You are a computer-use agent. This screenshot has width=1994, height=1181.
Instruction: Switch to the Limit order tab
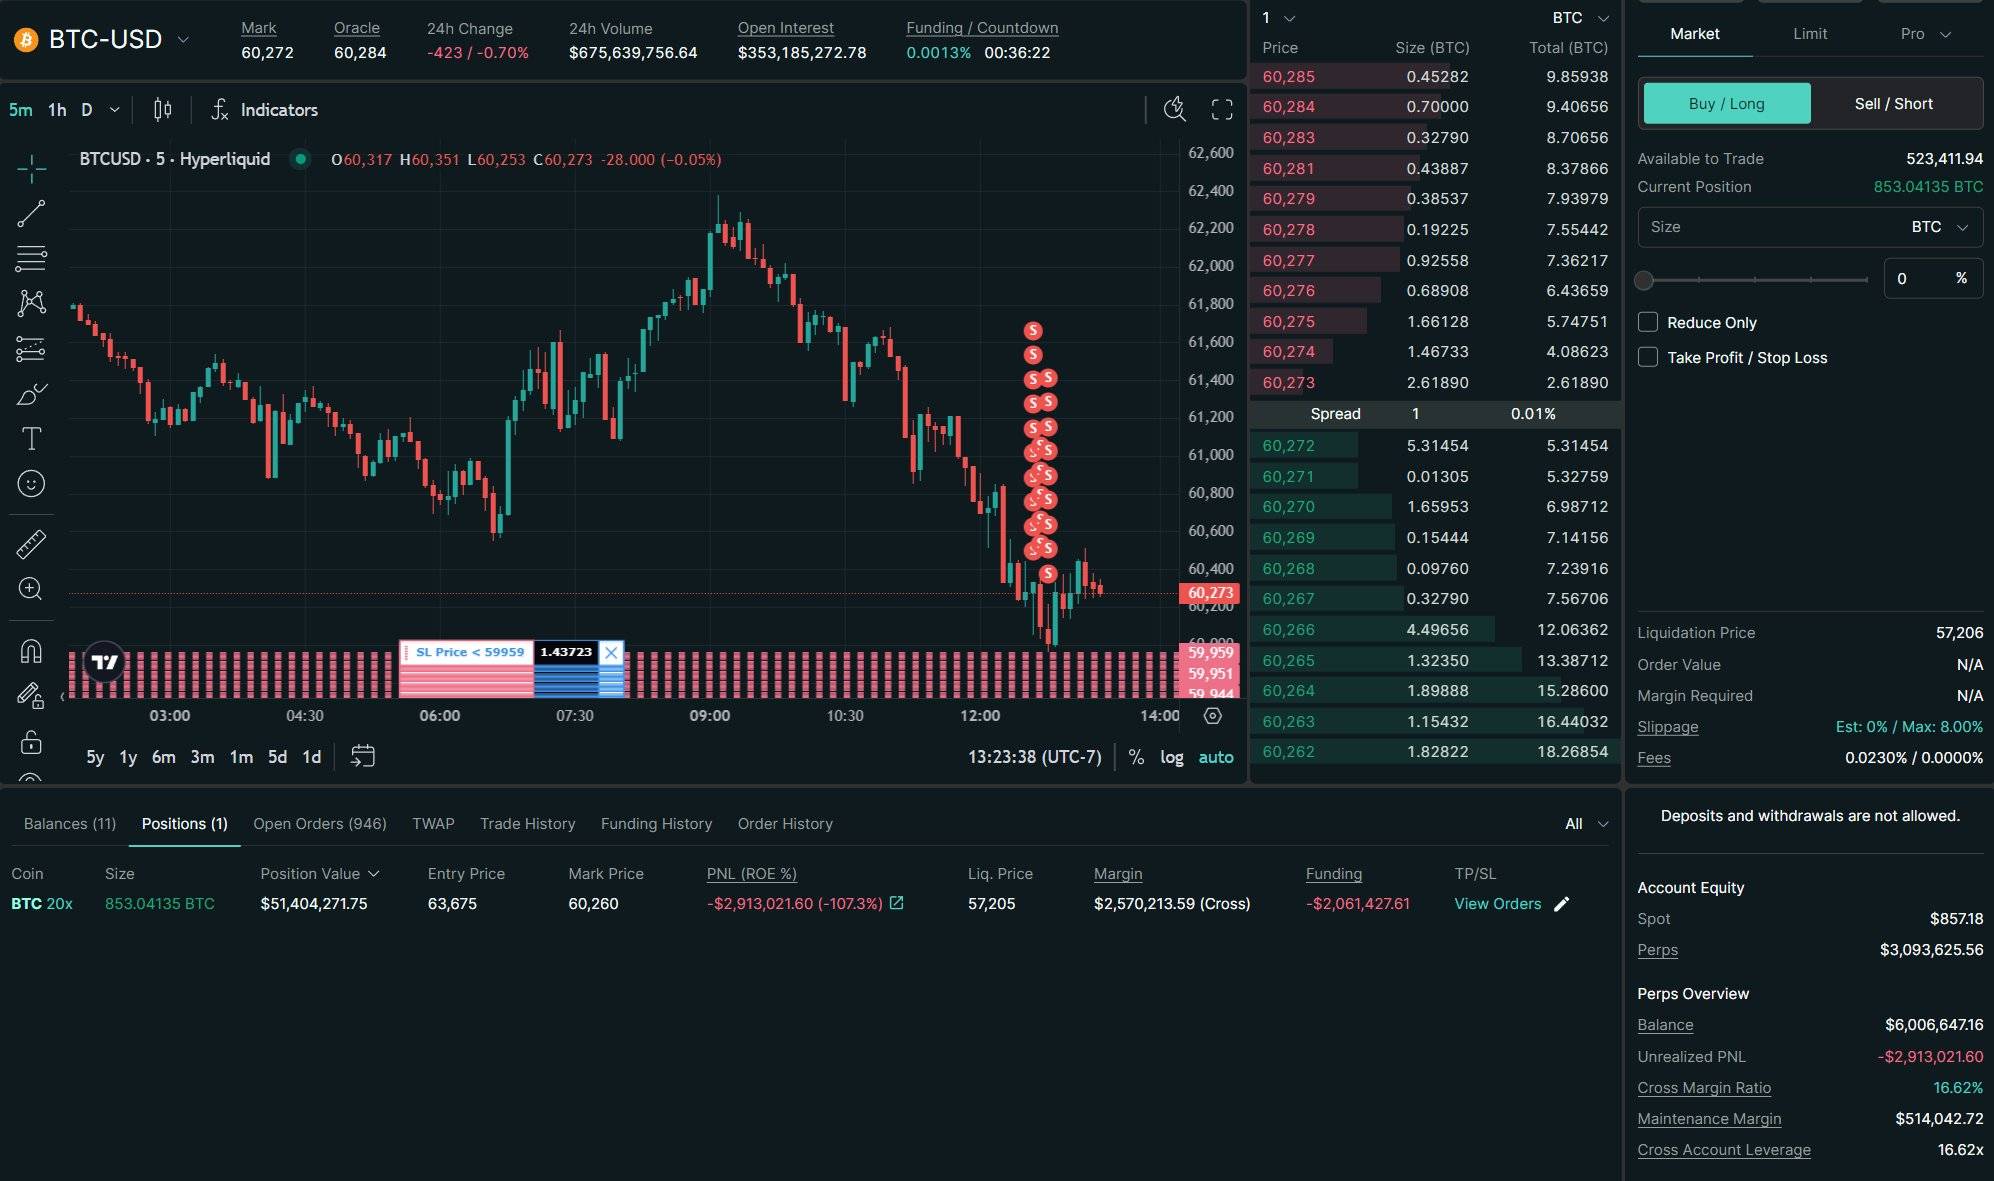pos(1810,34)
